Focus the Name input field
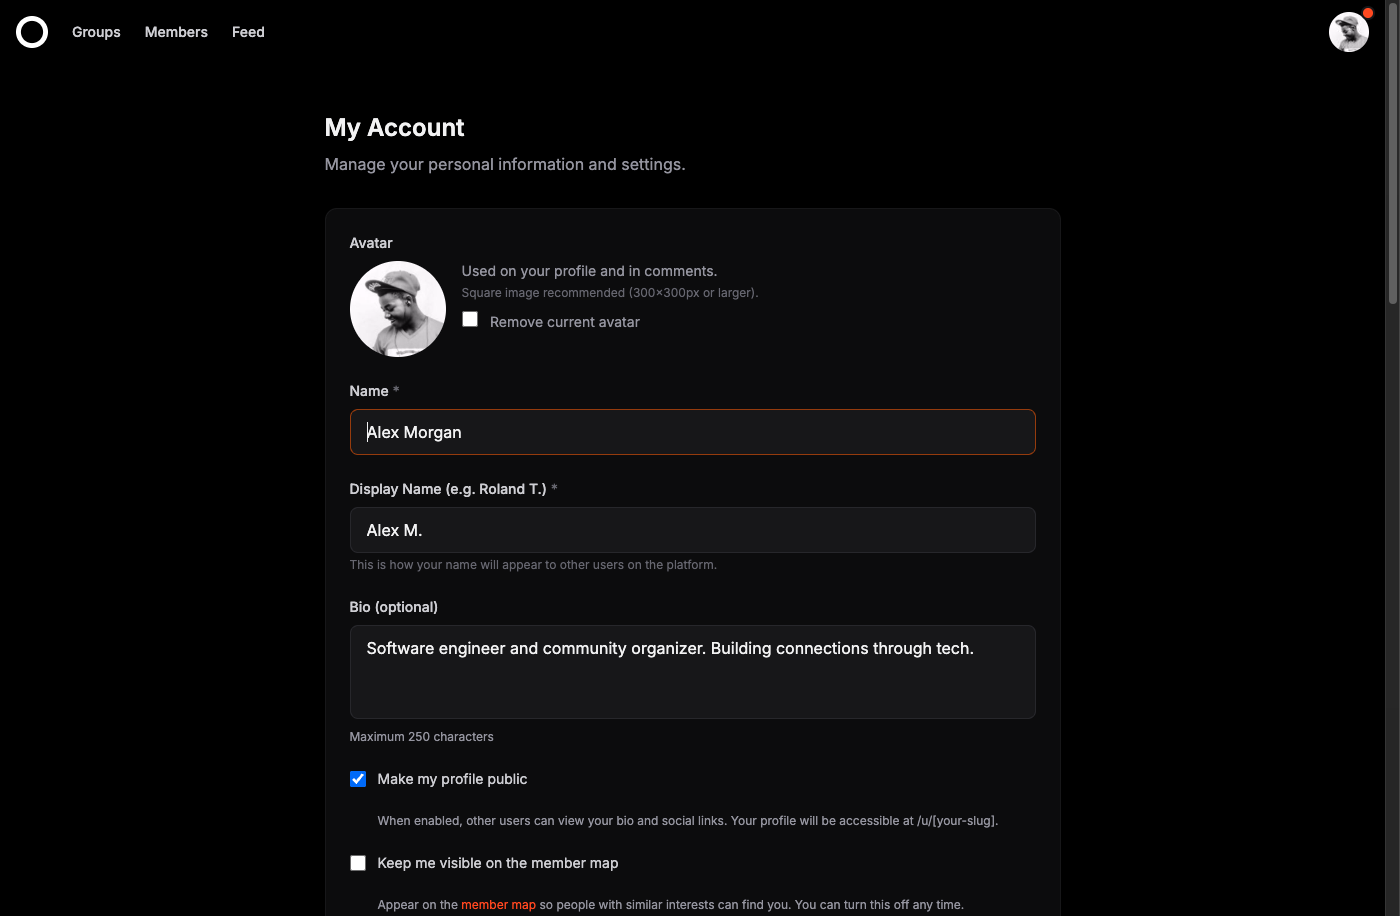Screen dimensions: 1400x916 [x=692, y=432]
